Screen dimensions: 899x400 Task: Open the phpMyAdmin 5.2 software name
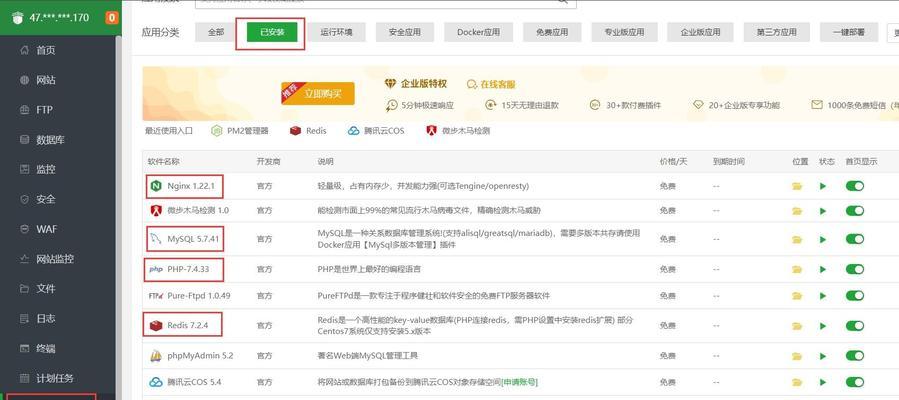[x=200, y=356]
